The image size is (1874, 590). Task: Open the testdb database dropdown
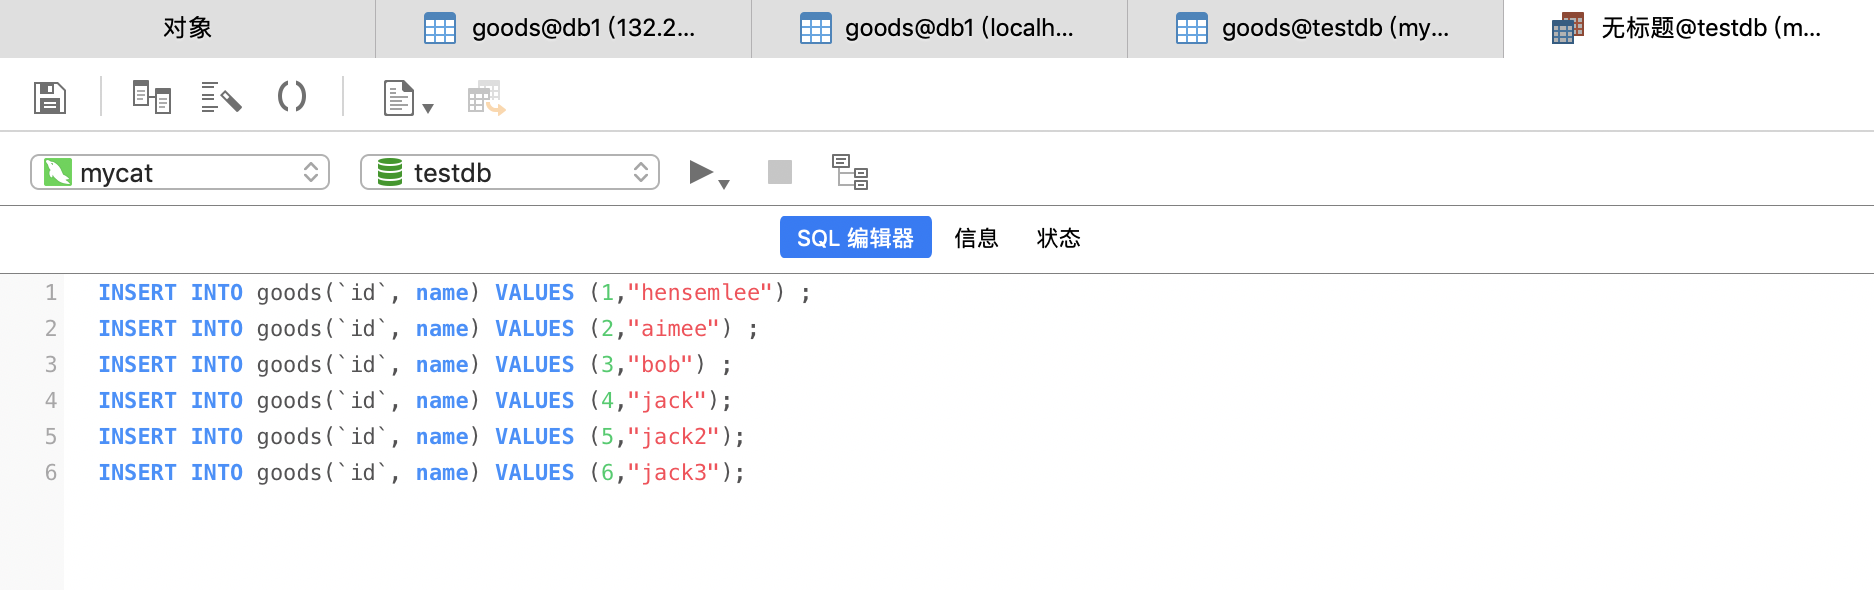tap(510, 172)
